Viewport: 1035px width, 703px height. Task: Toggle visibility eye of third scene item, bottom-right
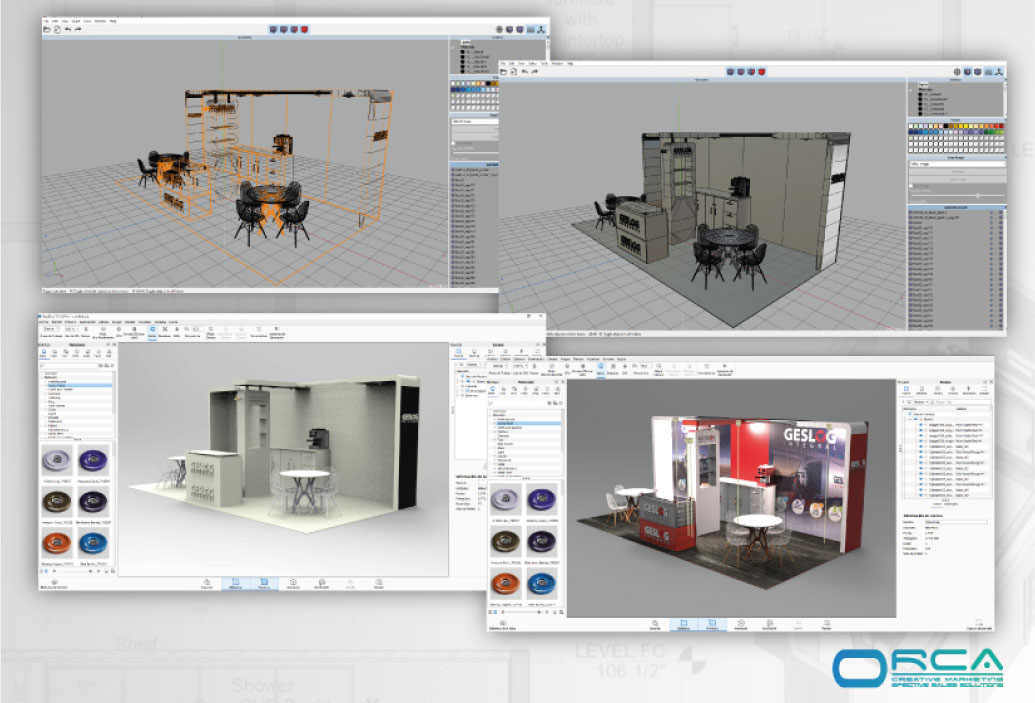click(x=922, y=436)
